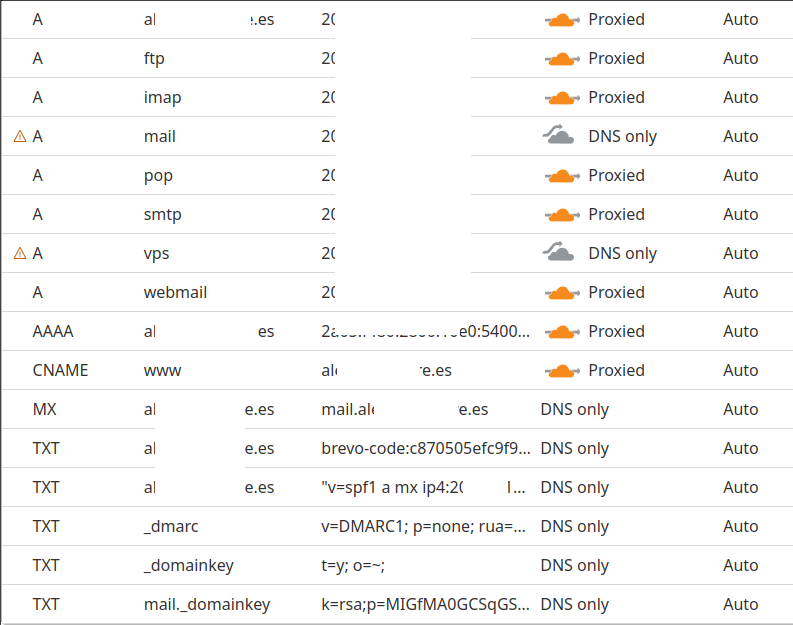Select the _domainkey TXT record row

pos(396,565)
